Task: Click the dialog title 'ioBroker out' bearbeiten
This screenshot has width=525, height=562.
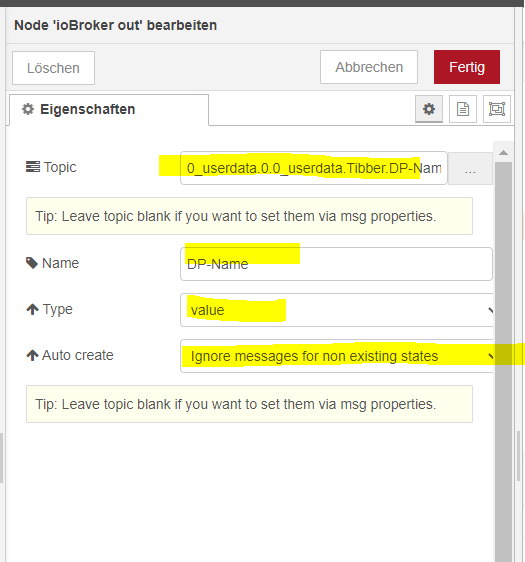Action: (x=115, y=25)
